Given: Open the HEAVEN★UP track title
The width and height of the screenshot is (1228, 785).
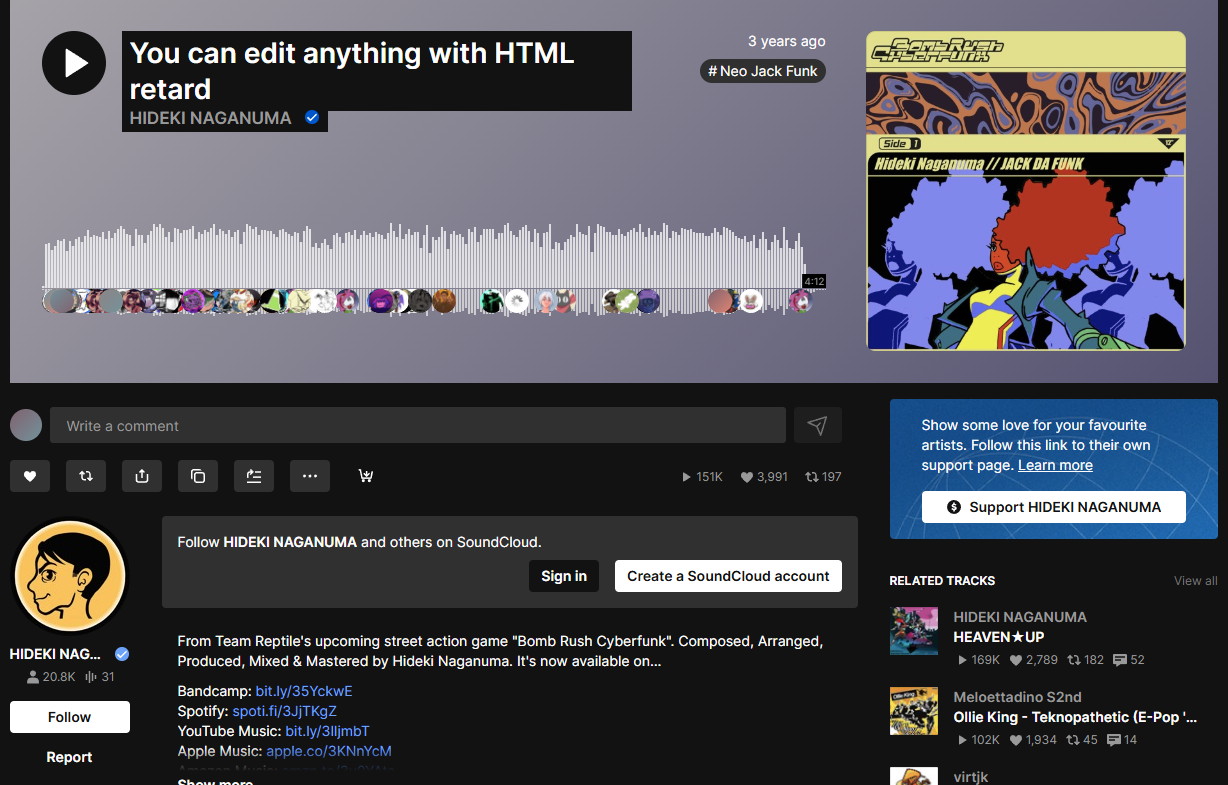Looking at the screenshot, I should (999, 637).
